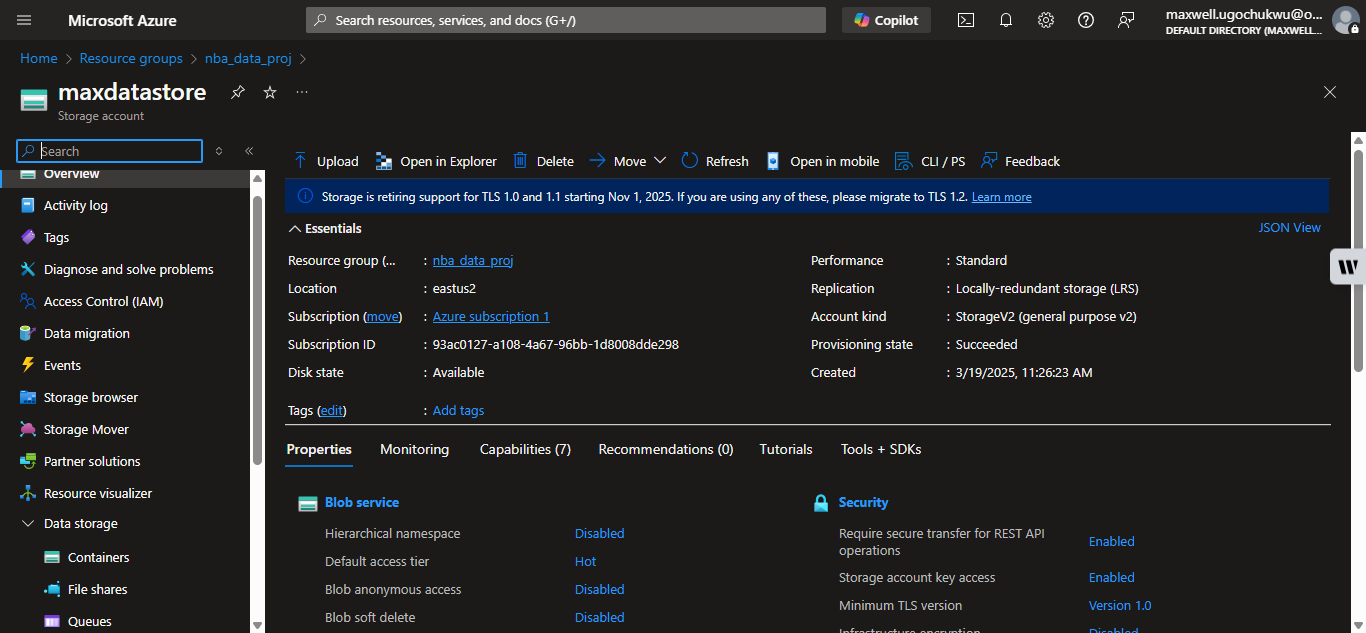Close the maxdatastore blade
This screenshot has height=633, width=1366.
click(1330, 92)
